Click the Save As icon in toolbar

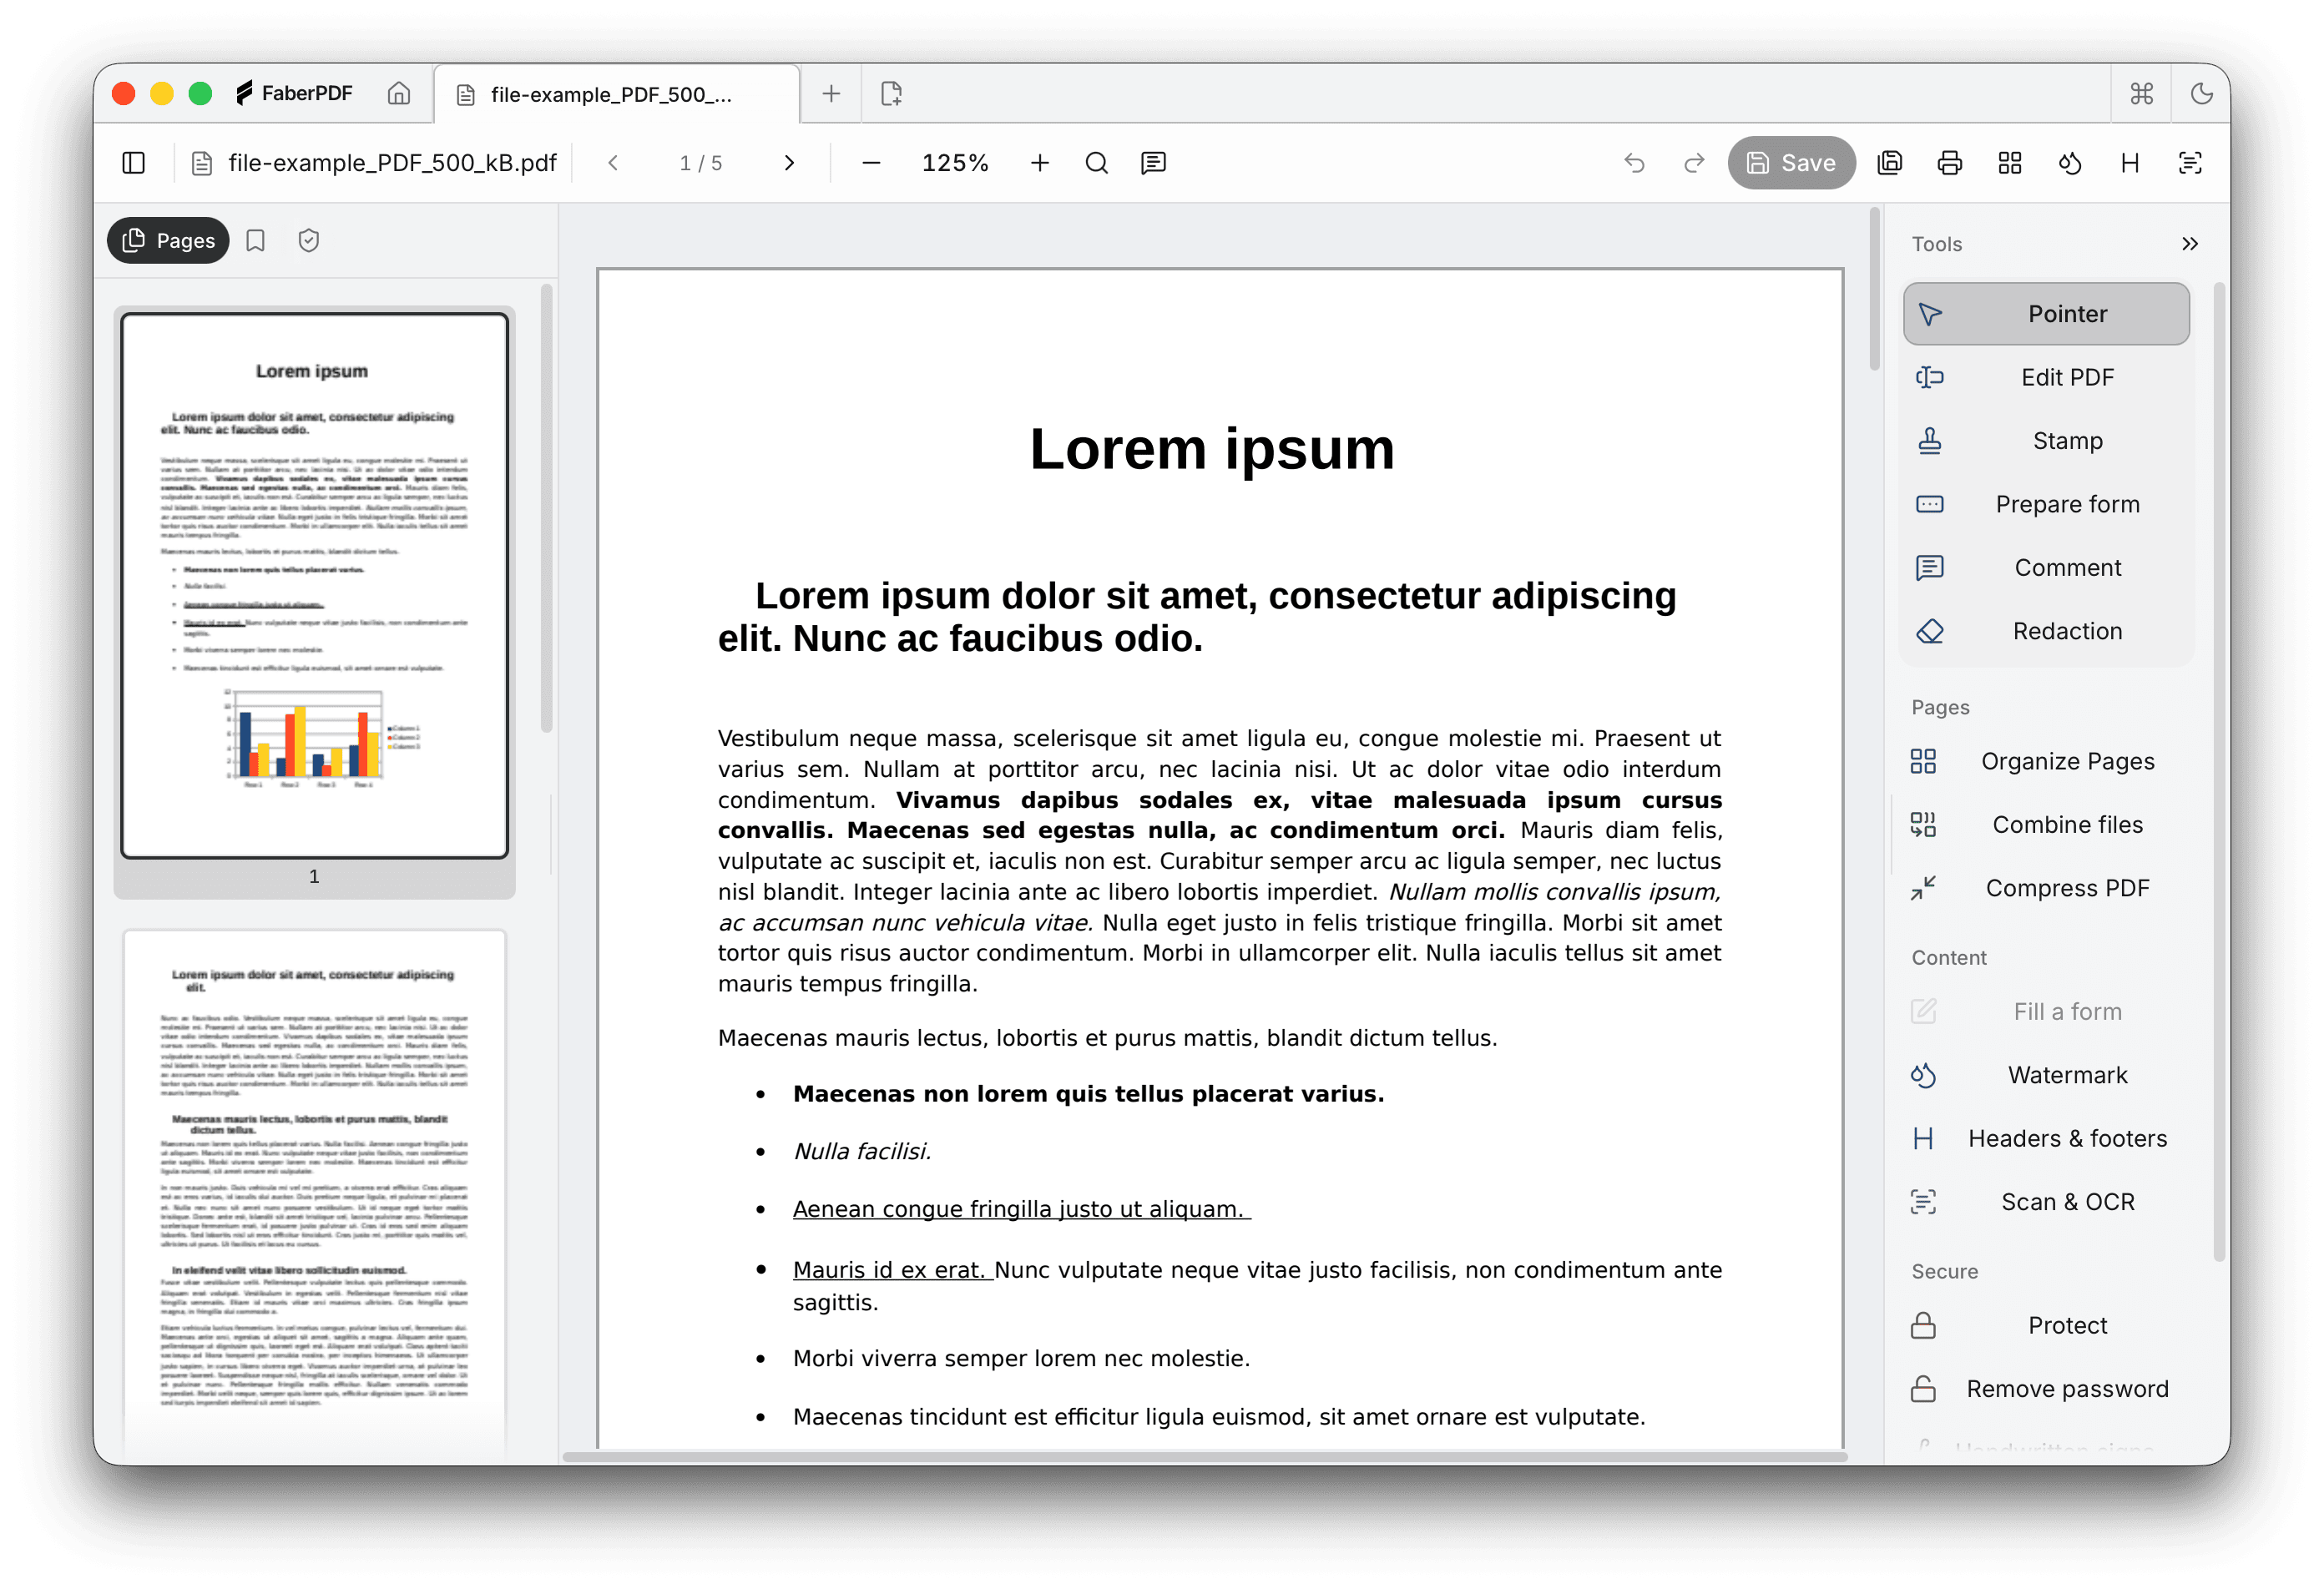click(x=1890, y=163)
